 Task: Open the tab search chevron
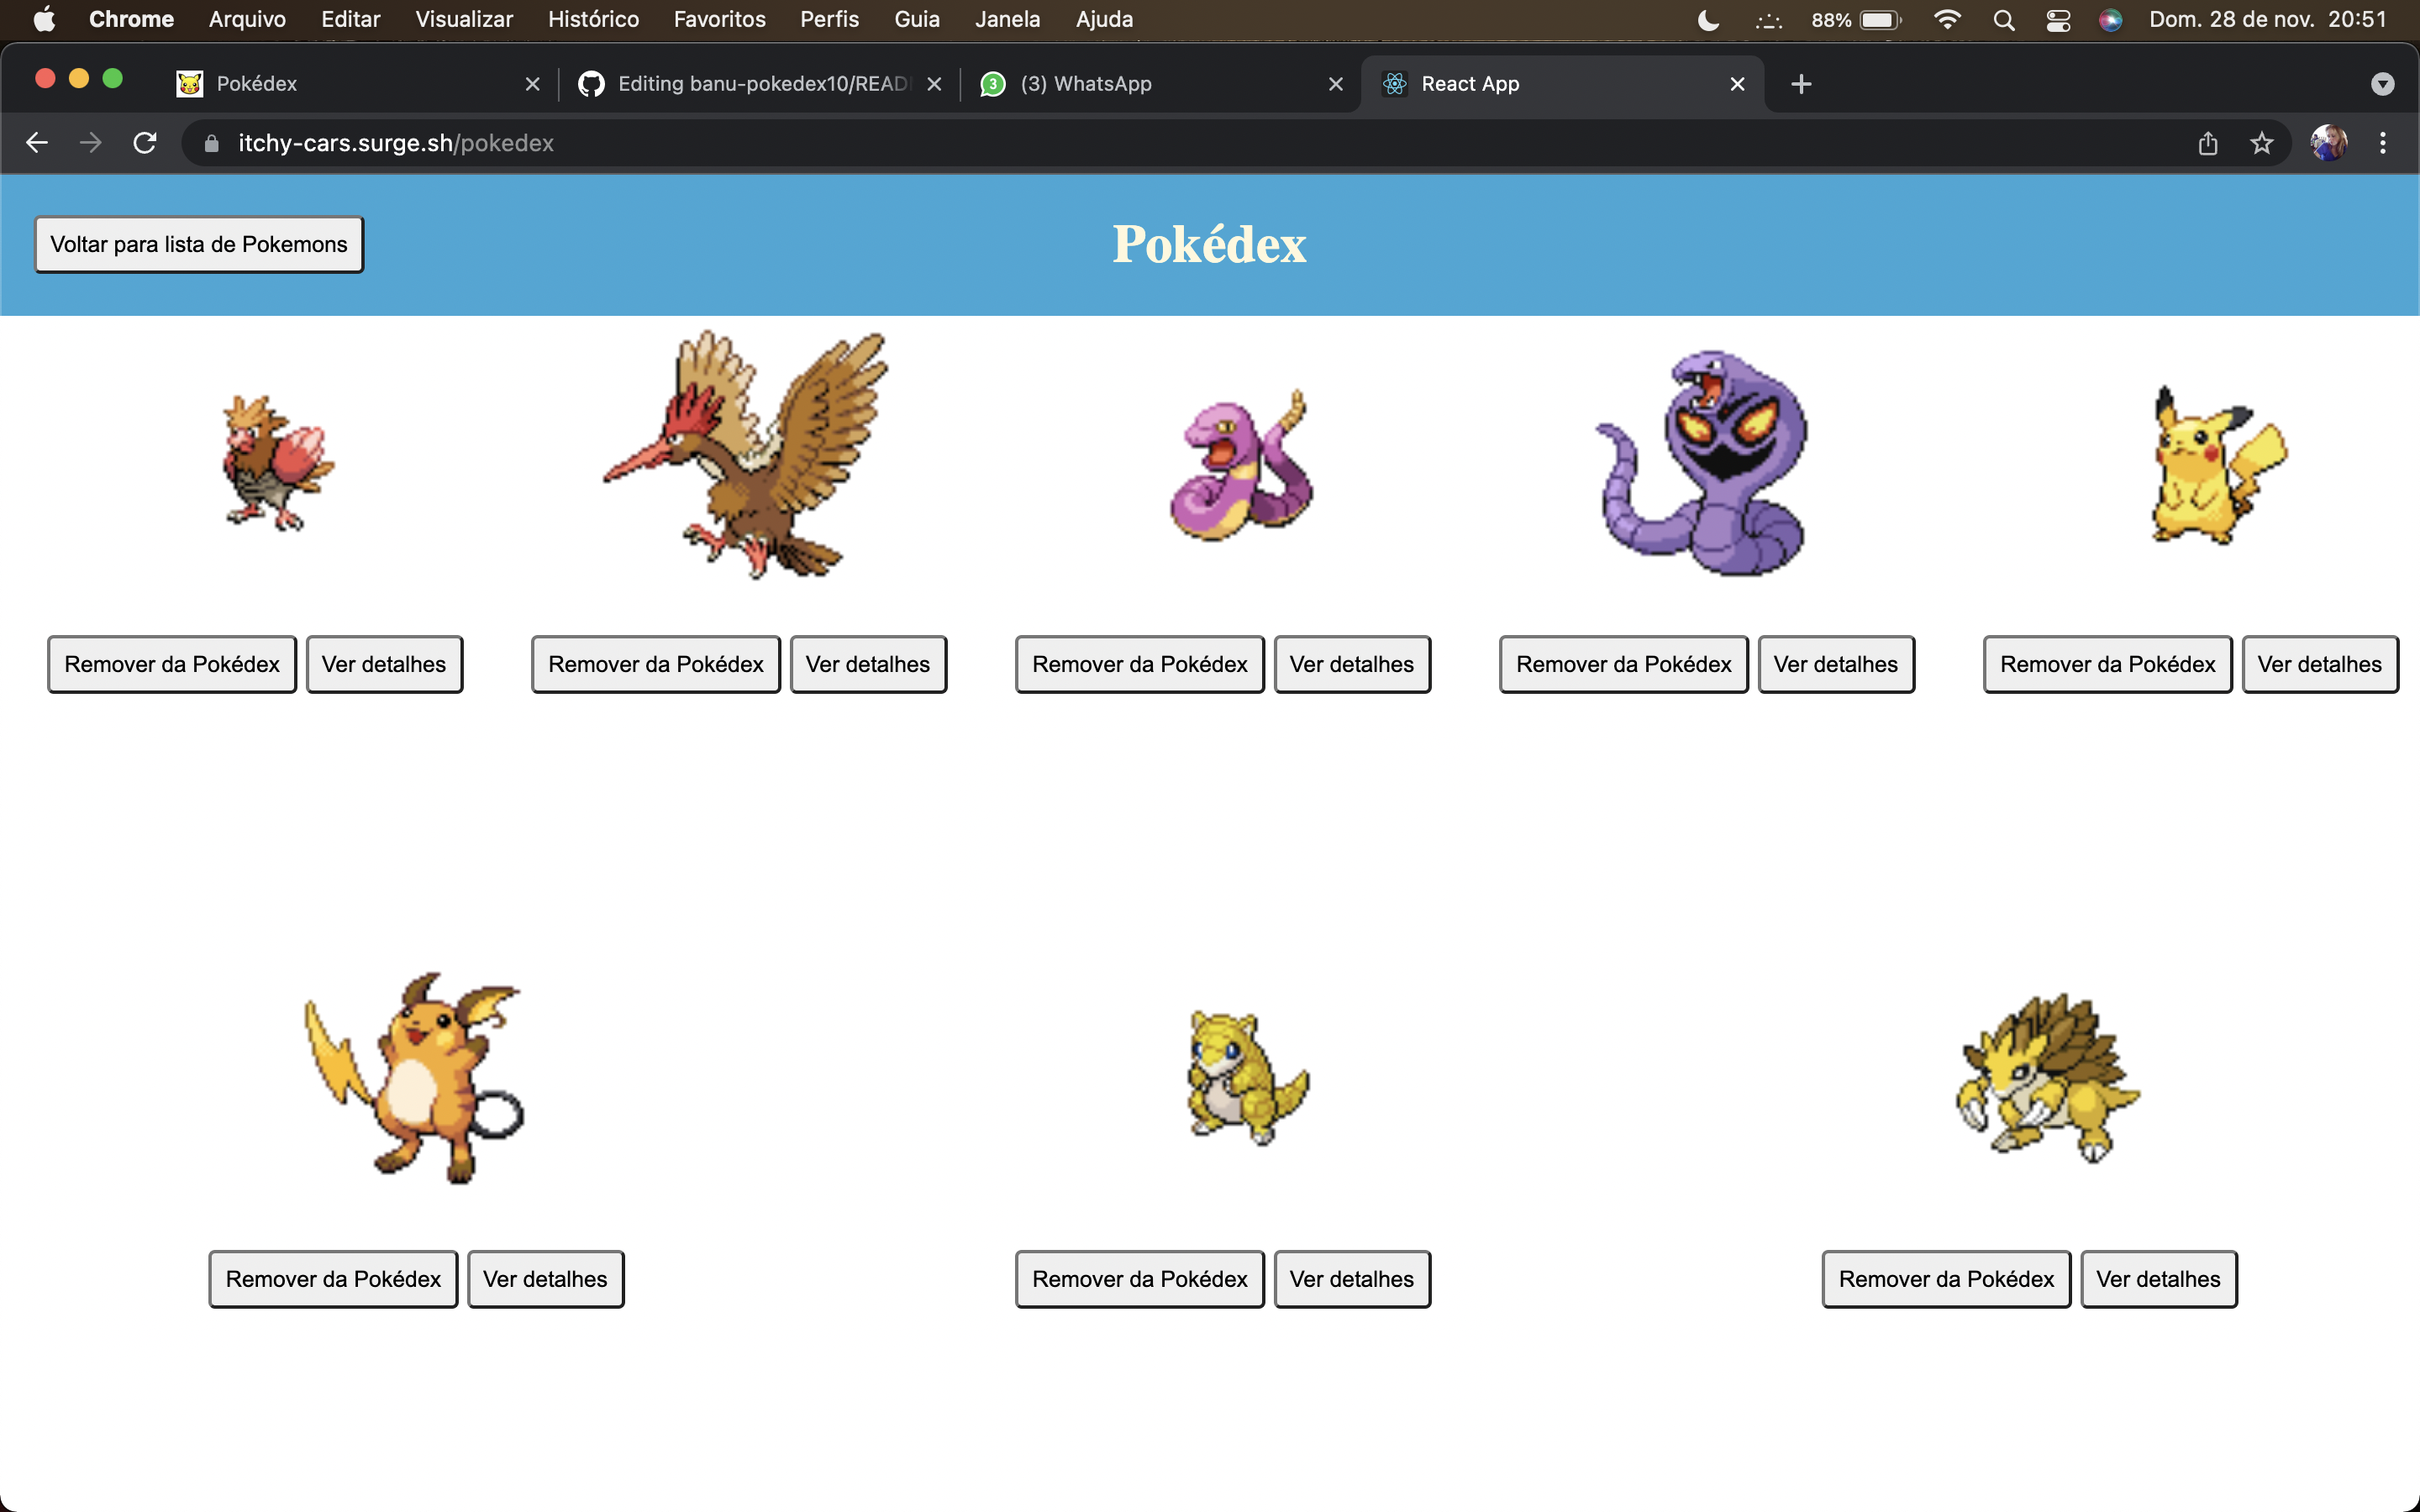(x=2383, y=84)
